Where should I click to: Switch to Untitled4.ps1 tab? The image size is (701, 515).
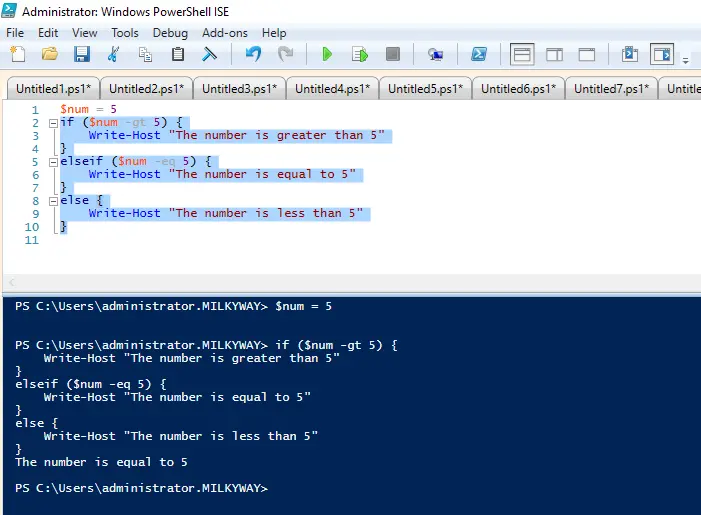332,89
